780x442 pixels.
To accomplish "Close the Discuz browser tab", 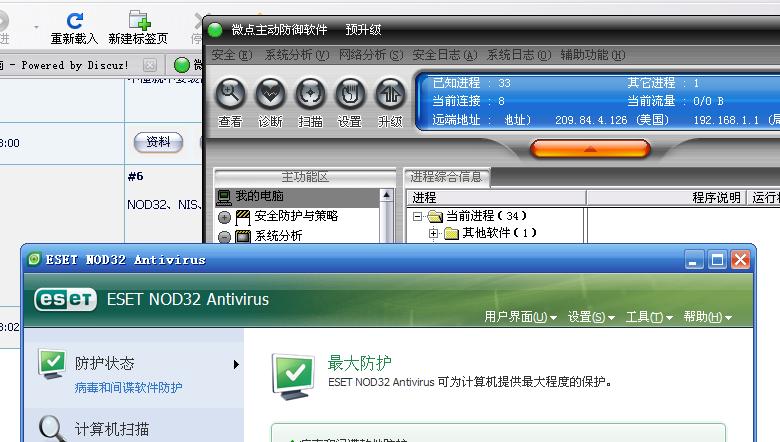I will (149, 65).
